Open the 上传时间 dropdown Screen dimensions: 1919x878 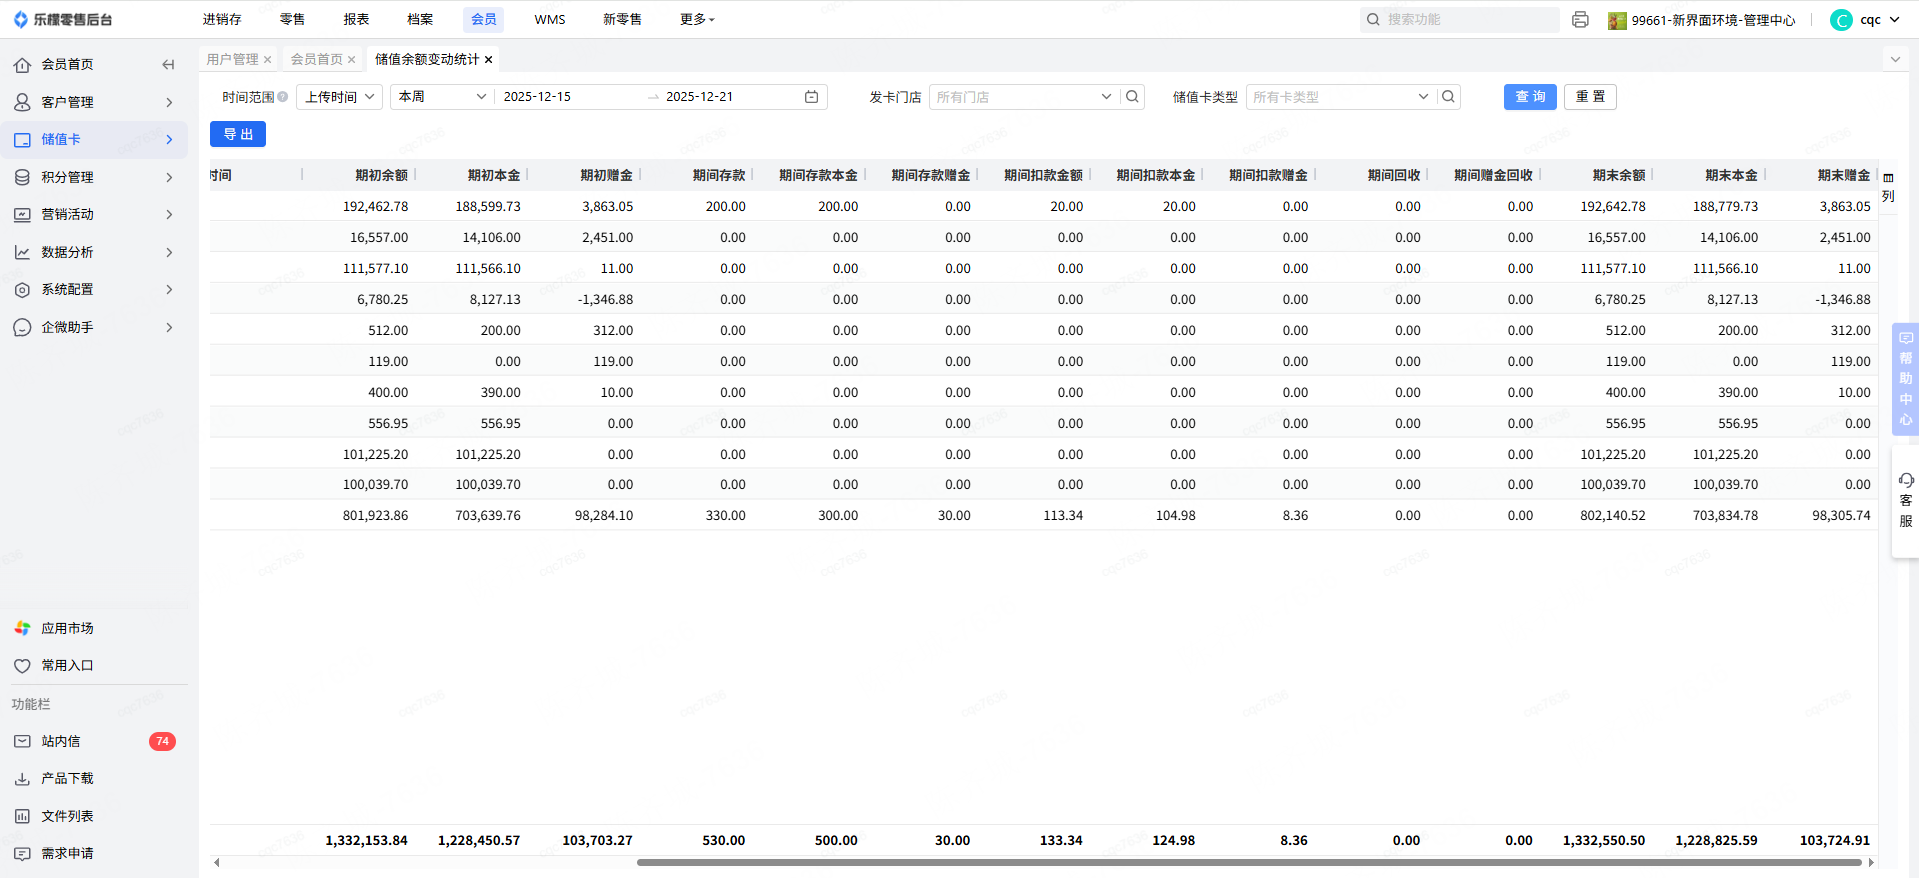pyautogui.click(x=339, y=97)
